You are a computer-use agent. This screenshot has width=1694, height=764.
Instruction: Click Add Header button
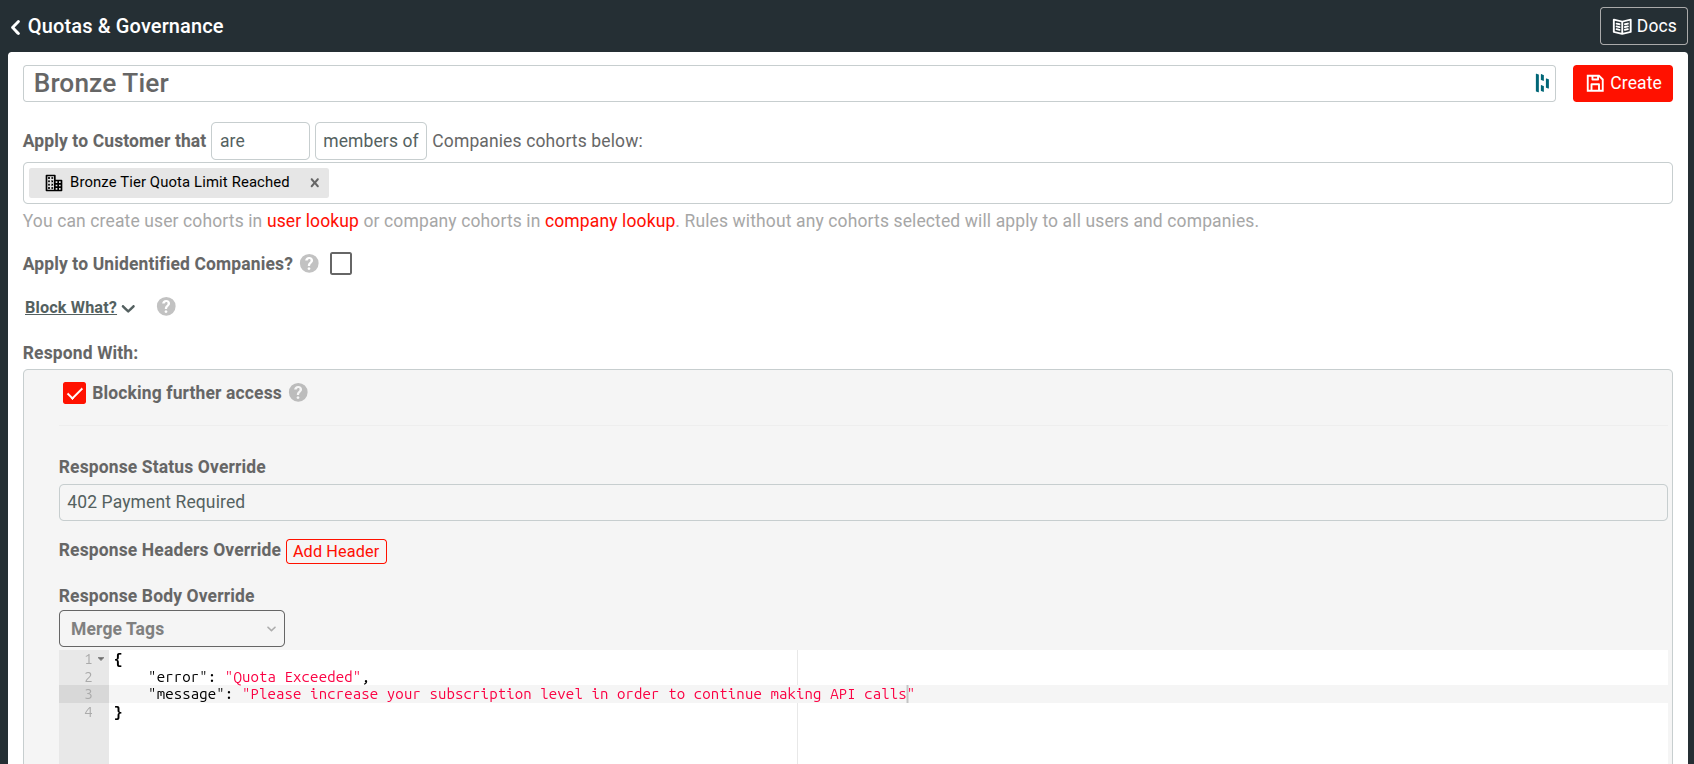(x=336, y=551)
